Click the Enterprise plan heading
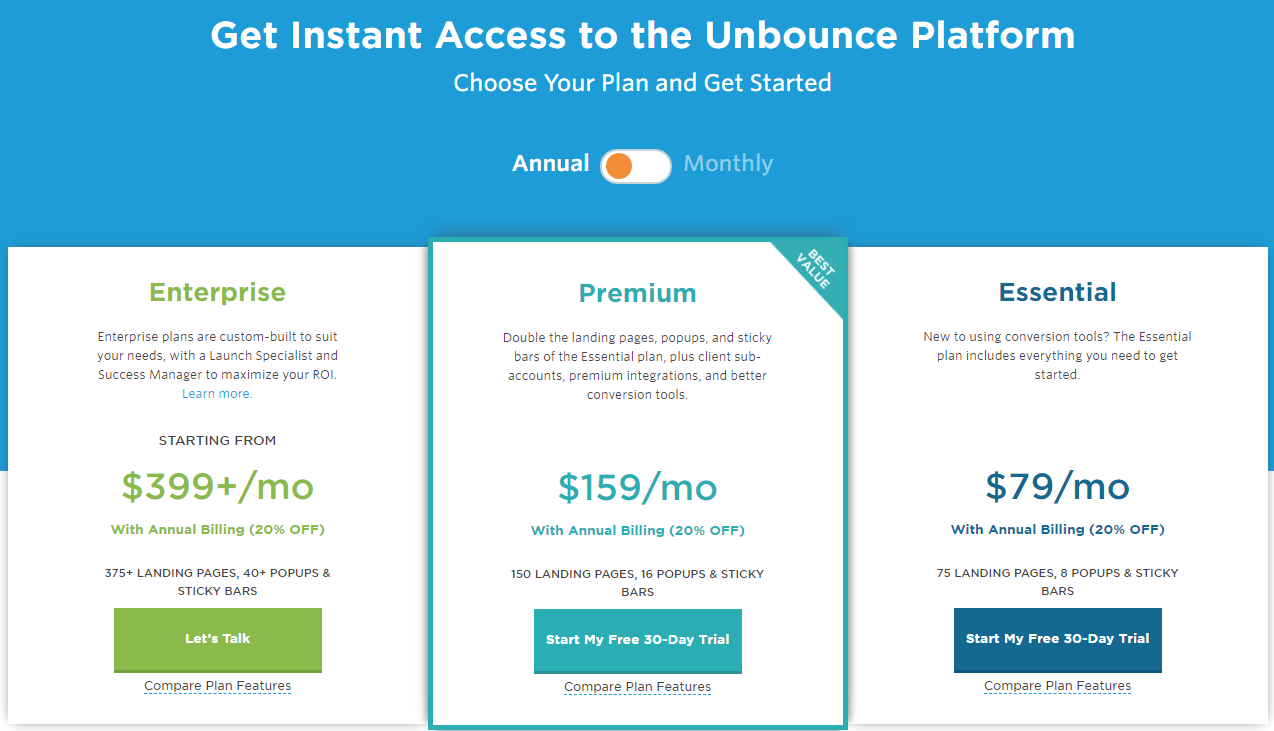This screenshot has width=1274, height=731. coord(218,292)
